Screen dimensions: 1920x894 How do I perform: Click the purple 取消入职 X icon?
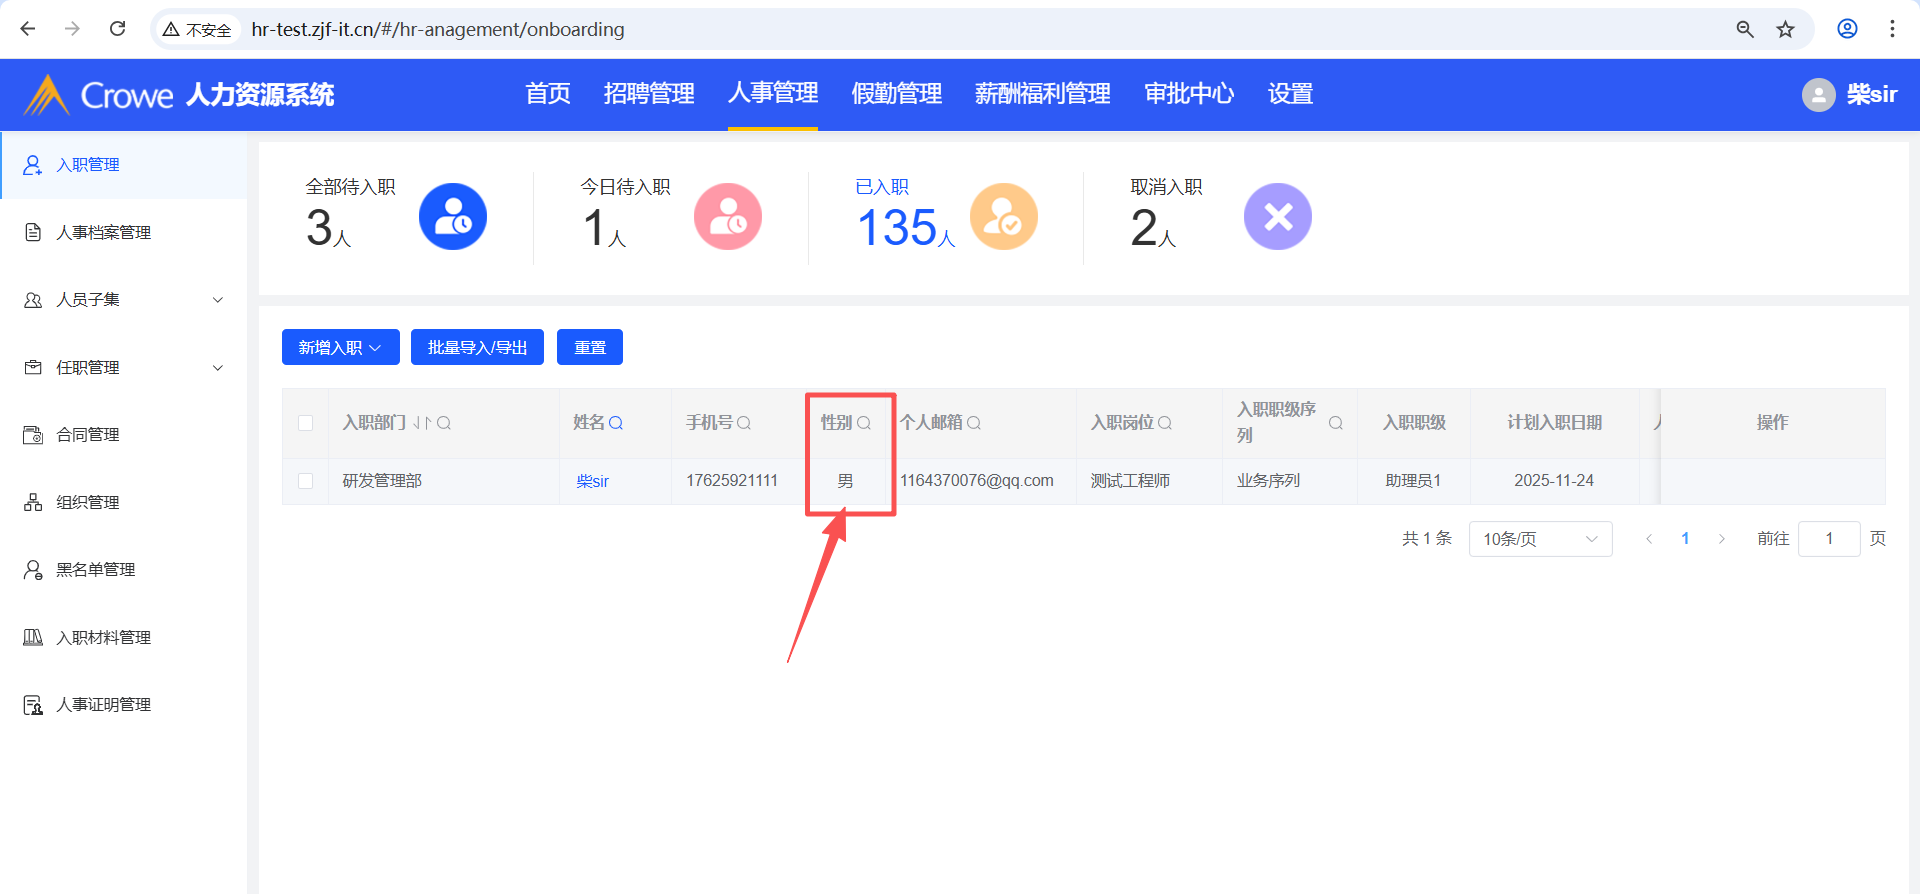coord(1278,217)
